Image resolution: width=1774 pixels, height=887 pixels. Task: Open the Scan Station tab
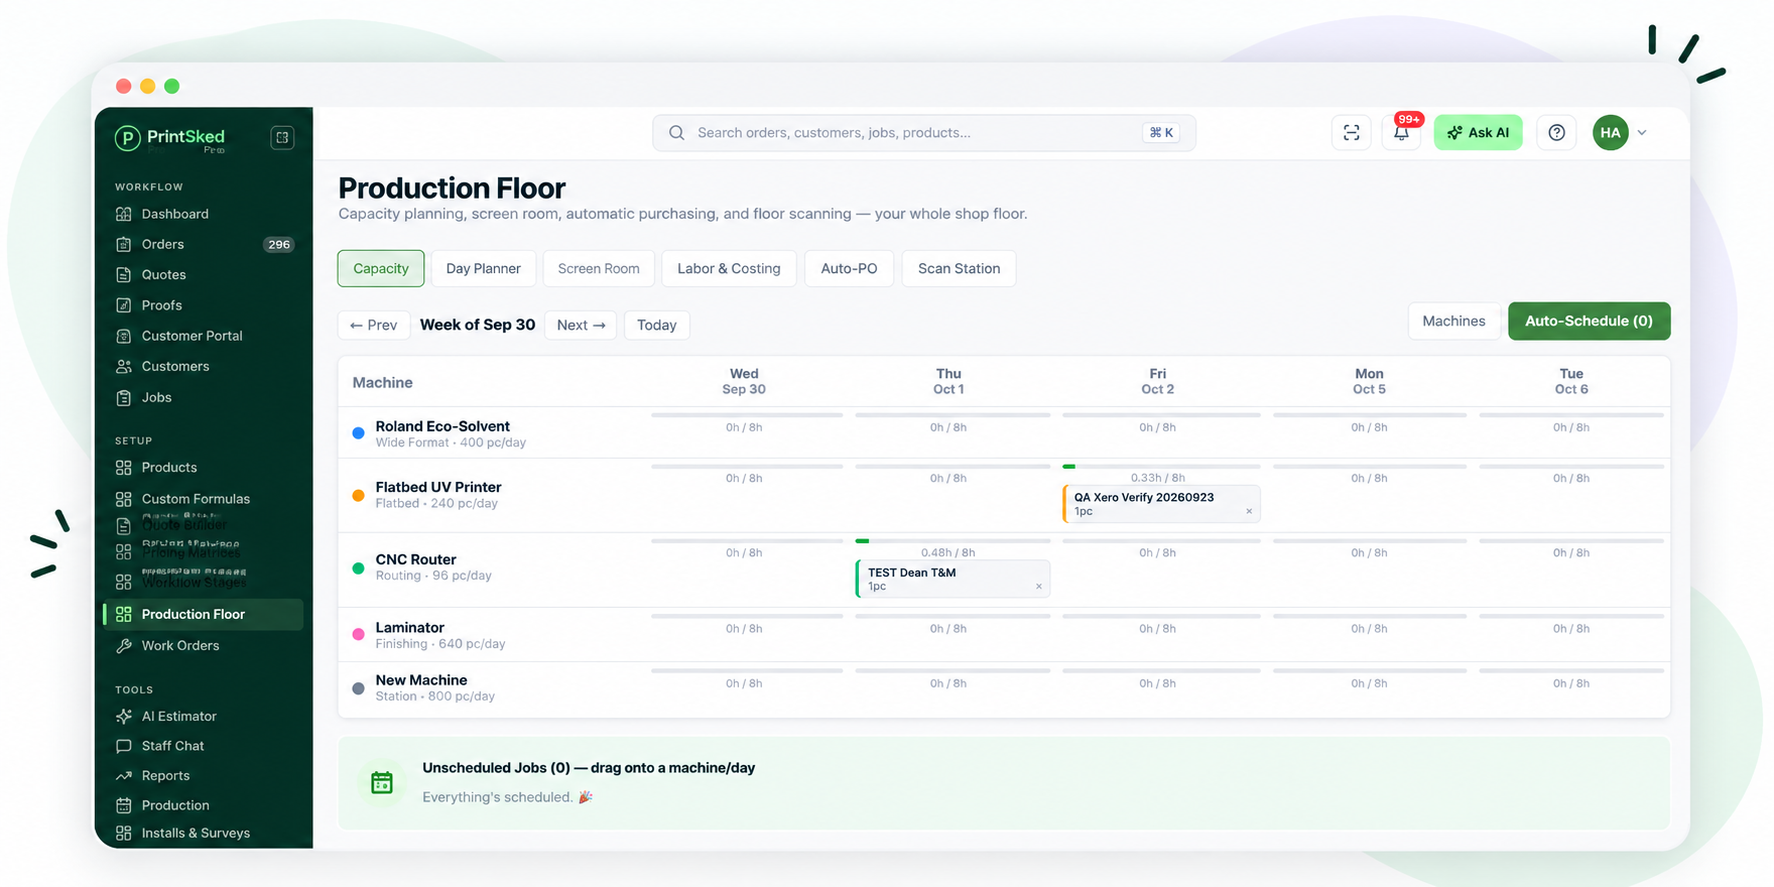point(959,268)
